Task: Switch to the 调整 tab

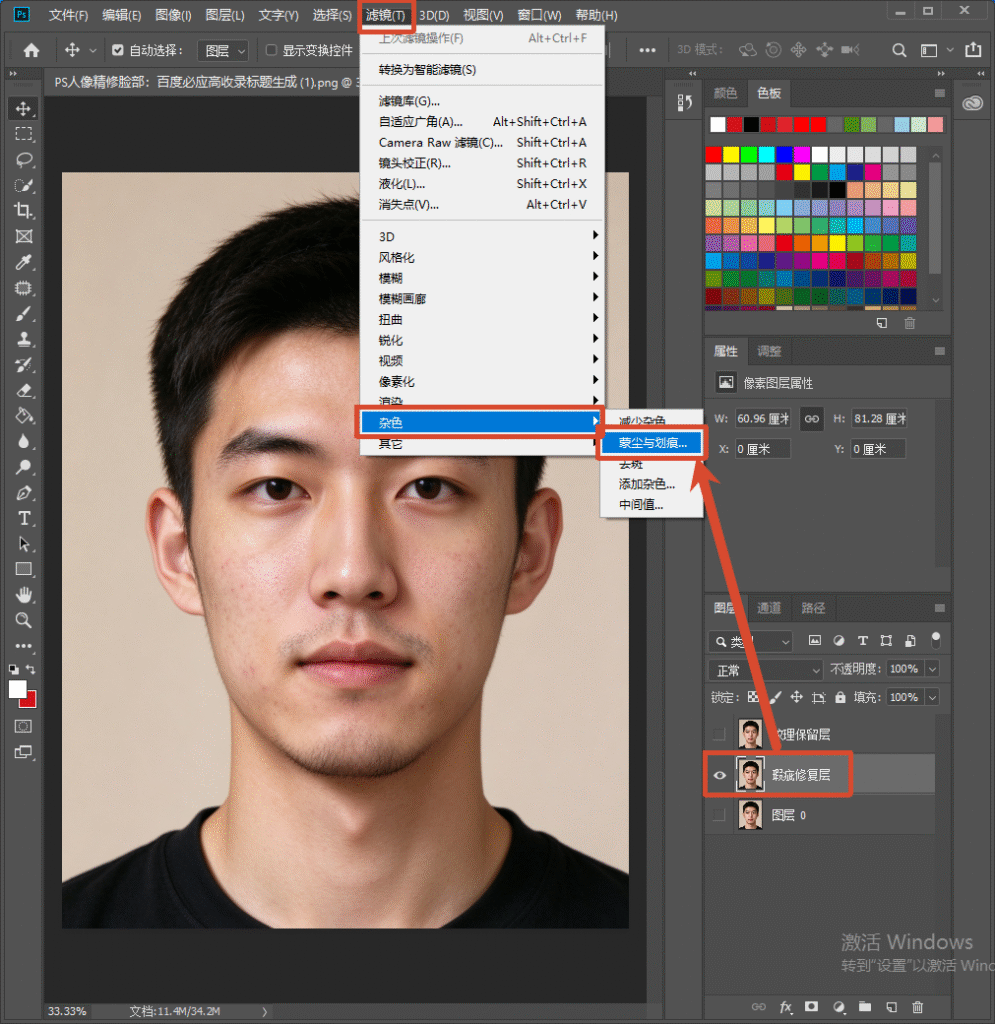Action: tap(768, 351)
